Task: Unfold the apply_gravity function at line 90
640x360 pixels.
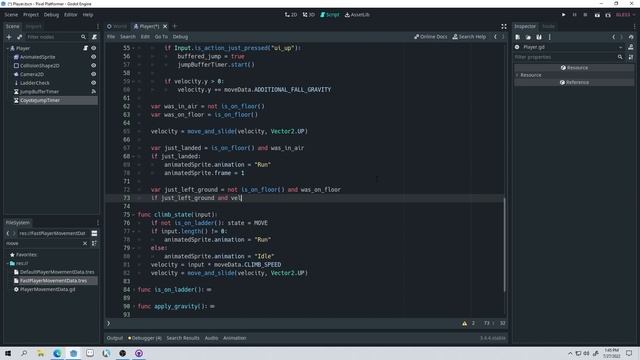Action: pyautogui.click(x=134, y=307)
